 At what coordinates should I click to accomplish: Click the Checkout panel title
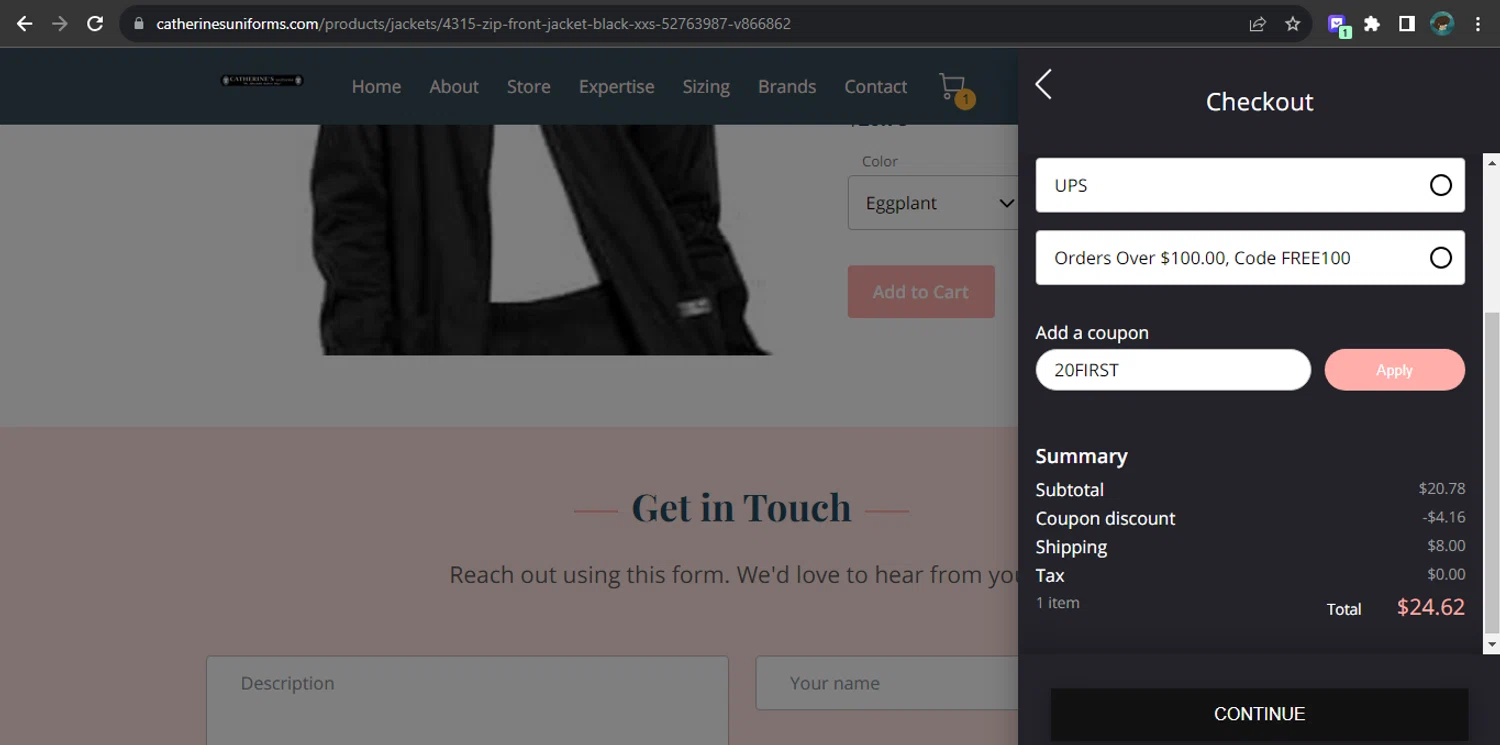[1259, 102]
